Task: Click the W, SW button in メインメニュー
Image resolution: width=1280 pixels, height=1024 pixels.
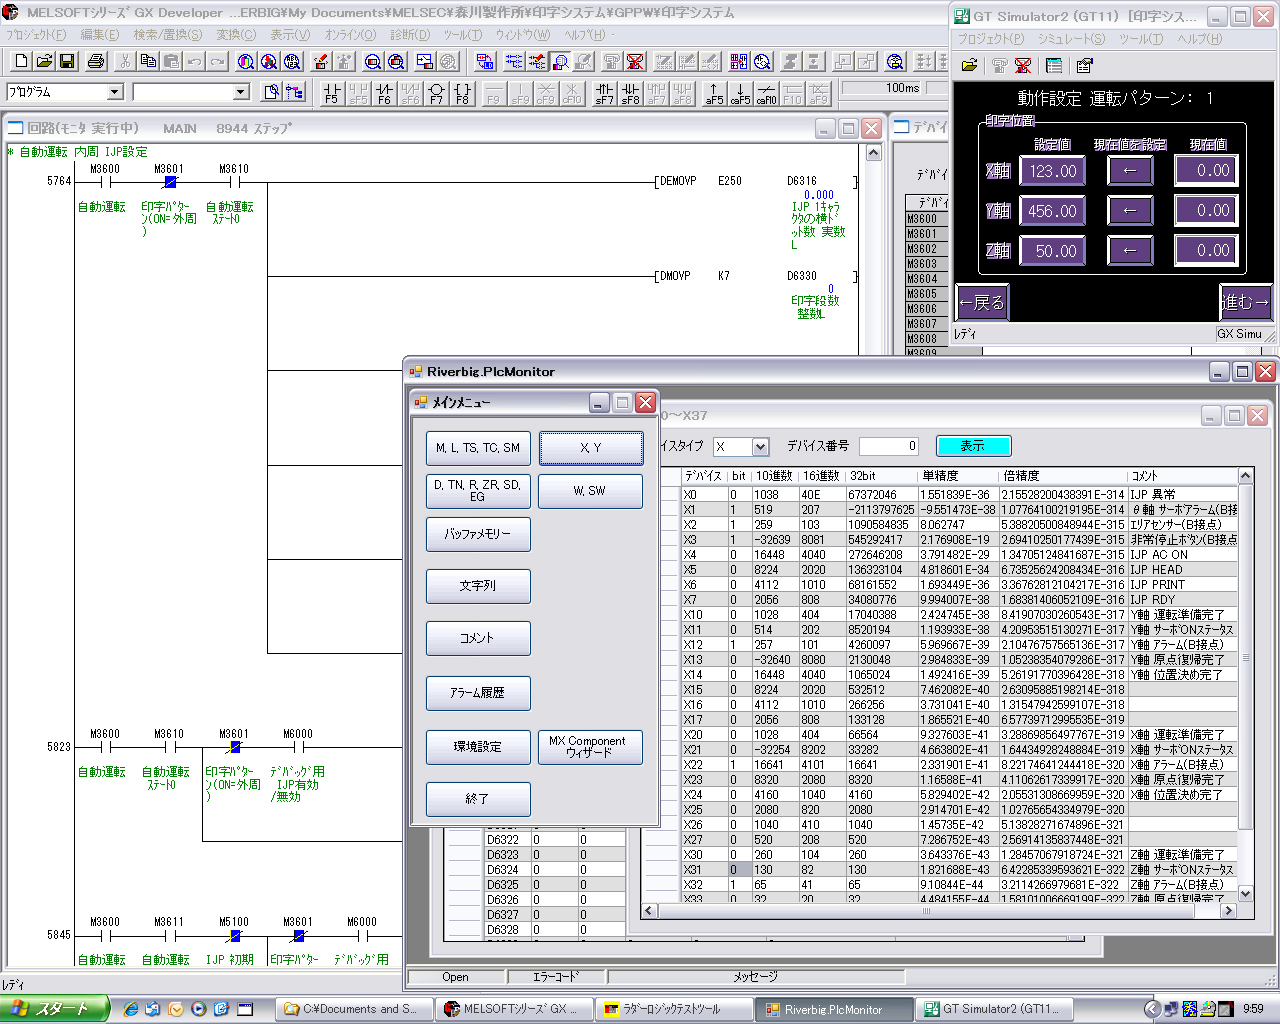Action: pos(590,491)
